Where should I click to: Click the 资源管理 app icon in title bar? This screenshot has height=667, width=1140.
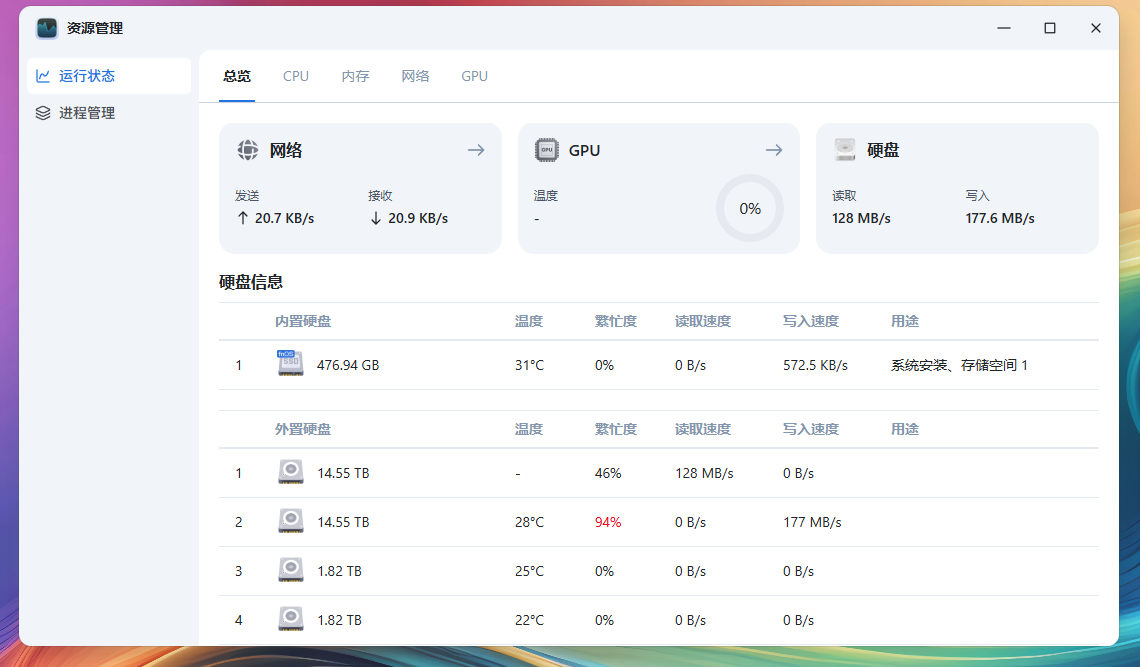pos(47,28)
